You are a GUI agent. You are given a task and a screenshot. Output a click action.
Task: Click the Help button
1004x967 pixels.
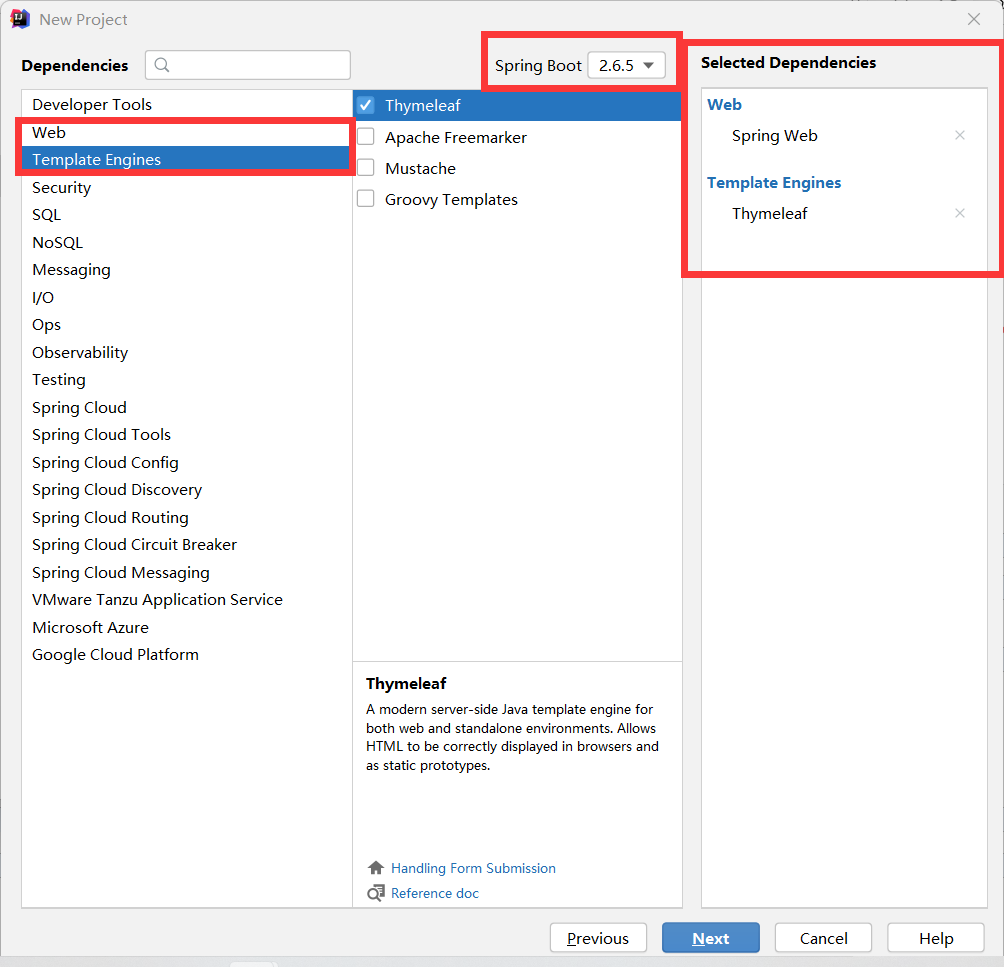coord(936,938)
